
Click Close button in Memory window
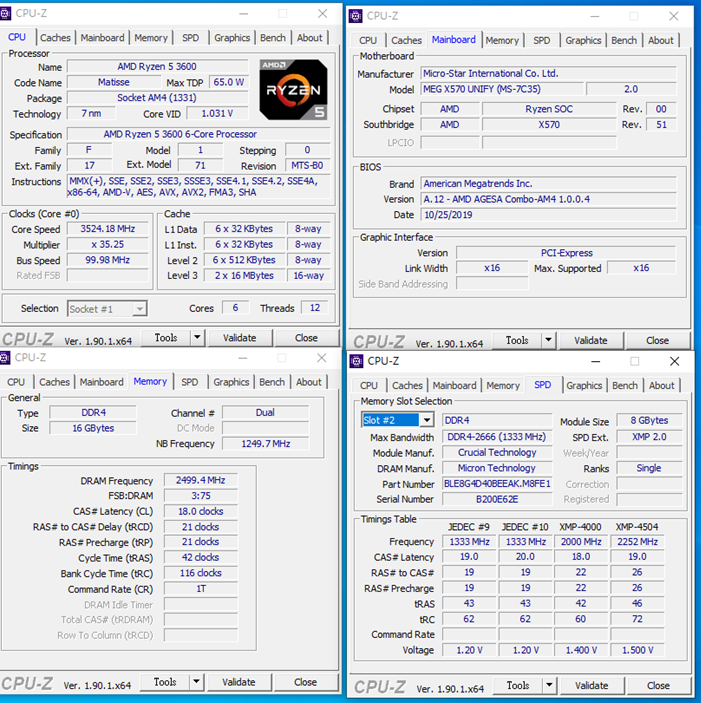click(x=305, y=682)
